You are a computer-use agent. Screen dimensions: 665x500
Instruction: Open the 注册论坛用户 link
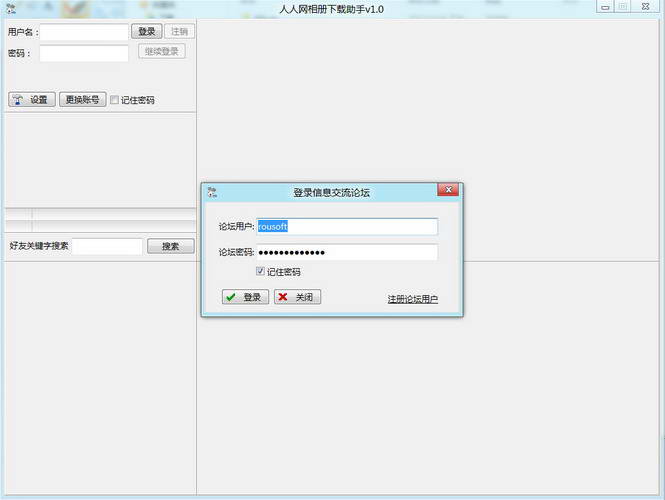point(413,299)
